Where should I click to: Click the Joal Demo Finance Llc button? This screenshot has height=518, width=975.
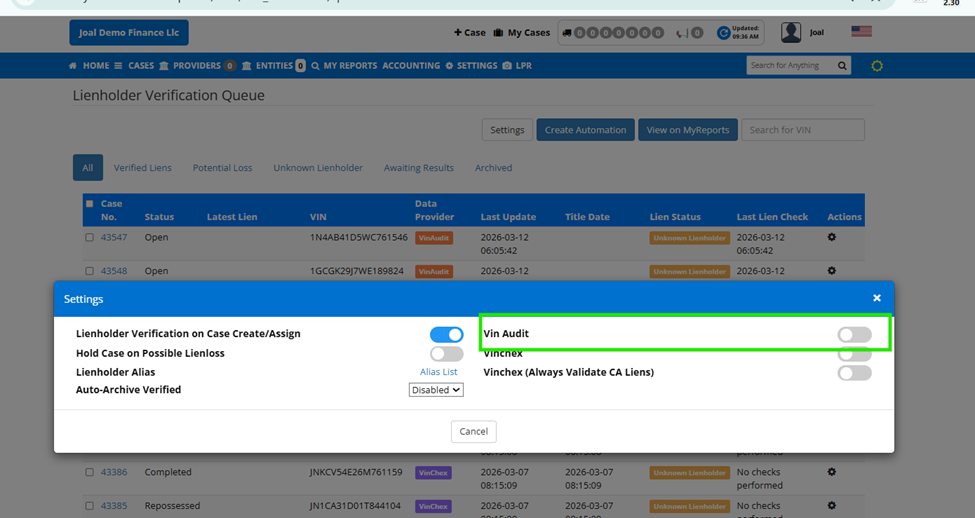[129, 32]
